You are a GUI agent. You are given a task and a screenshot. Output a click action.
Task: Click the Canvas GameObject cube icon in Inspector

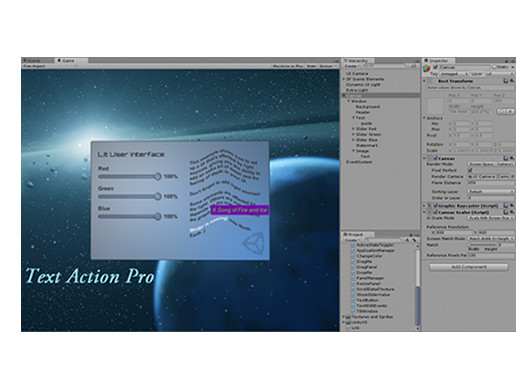(x=427, y=69)
